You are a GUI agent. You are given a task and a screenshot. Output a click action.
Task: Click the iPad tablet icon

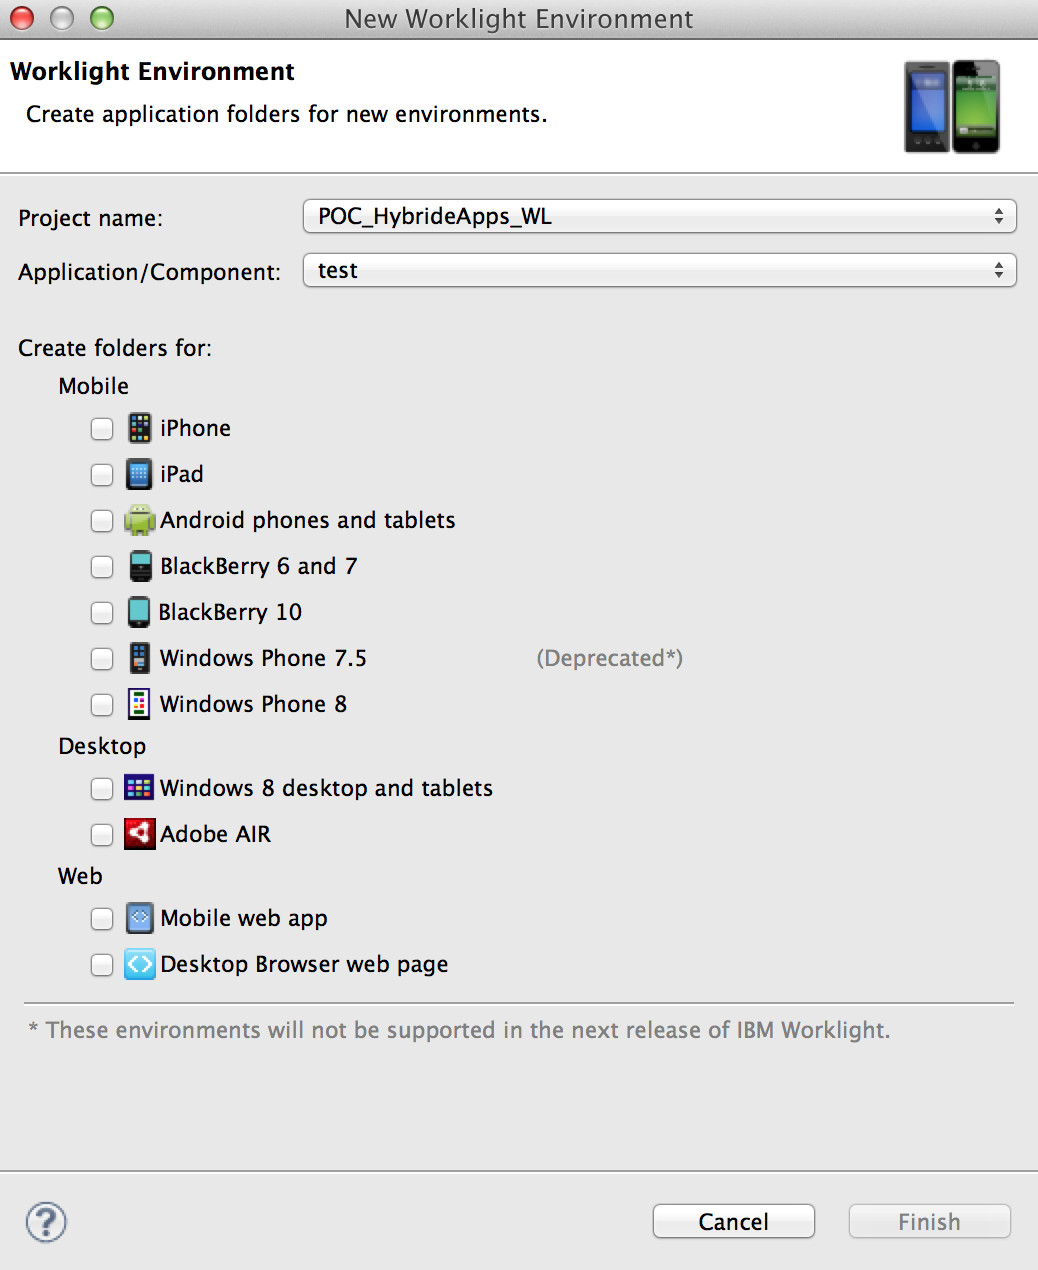(140, 474)
